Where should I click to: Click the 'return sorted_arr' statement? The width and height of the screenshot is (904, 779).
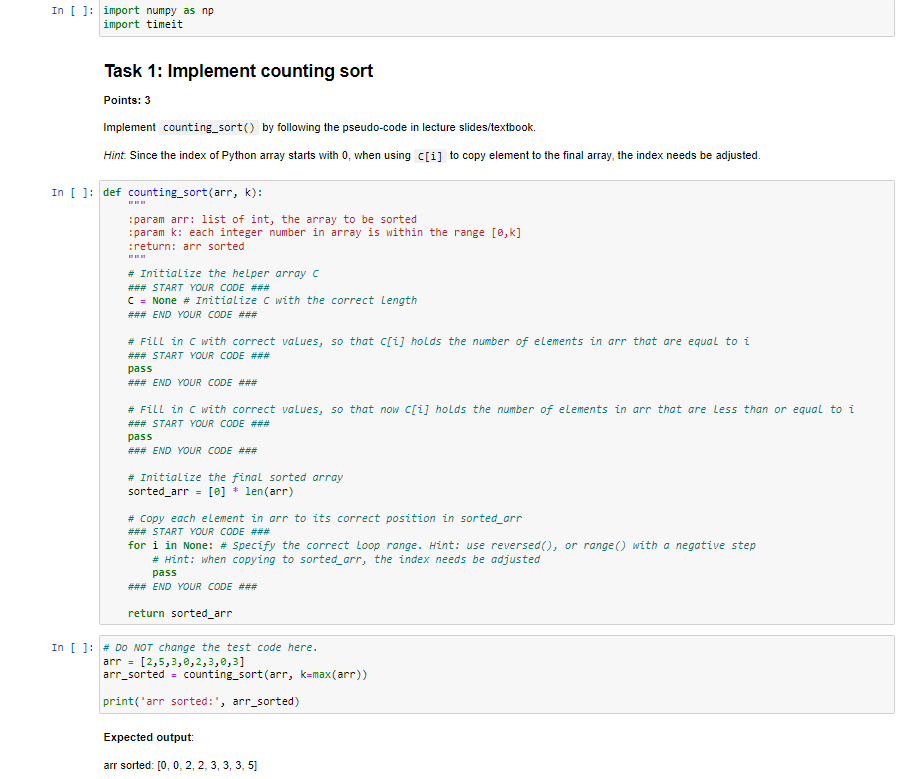(x=180, y=613)
